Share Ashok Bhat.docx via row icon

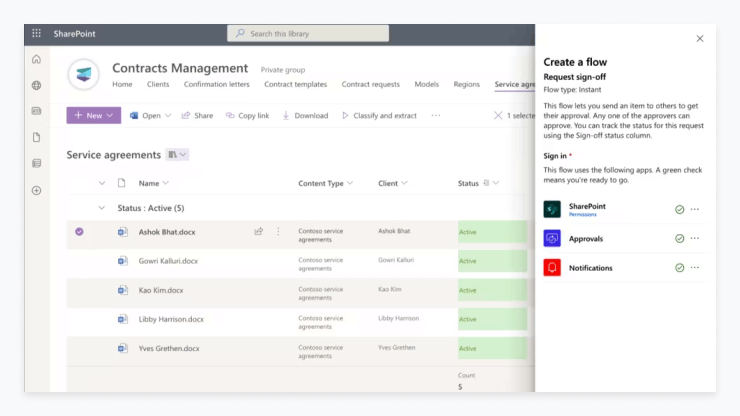259,231
